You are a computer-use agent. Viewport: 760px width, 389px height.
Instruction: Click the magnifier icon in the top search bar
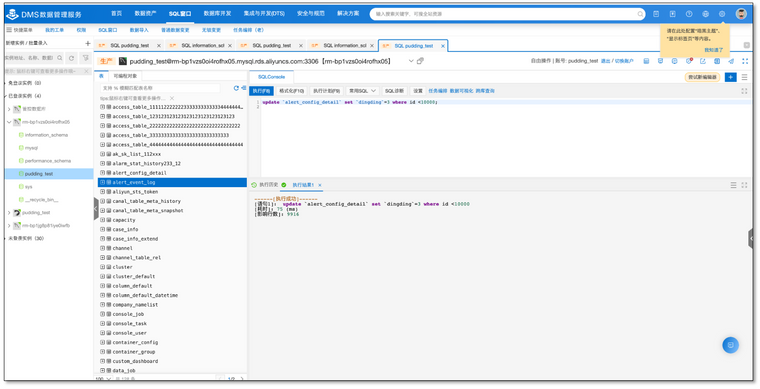click(640, 14)
